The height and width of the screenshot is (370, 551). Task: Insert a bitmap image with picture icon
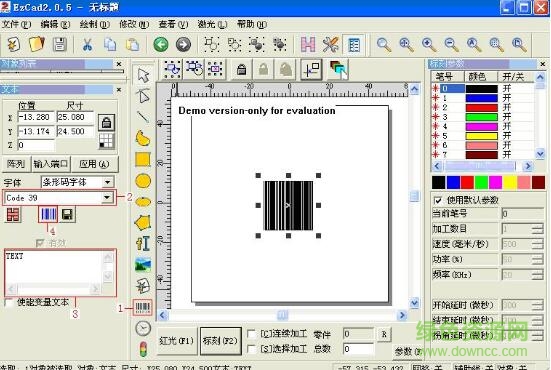coord(143,265)
